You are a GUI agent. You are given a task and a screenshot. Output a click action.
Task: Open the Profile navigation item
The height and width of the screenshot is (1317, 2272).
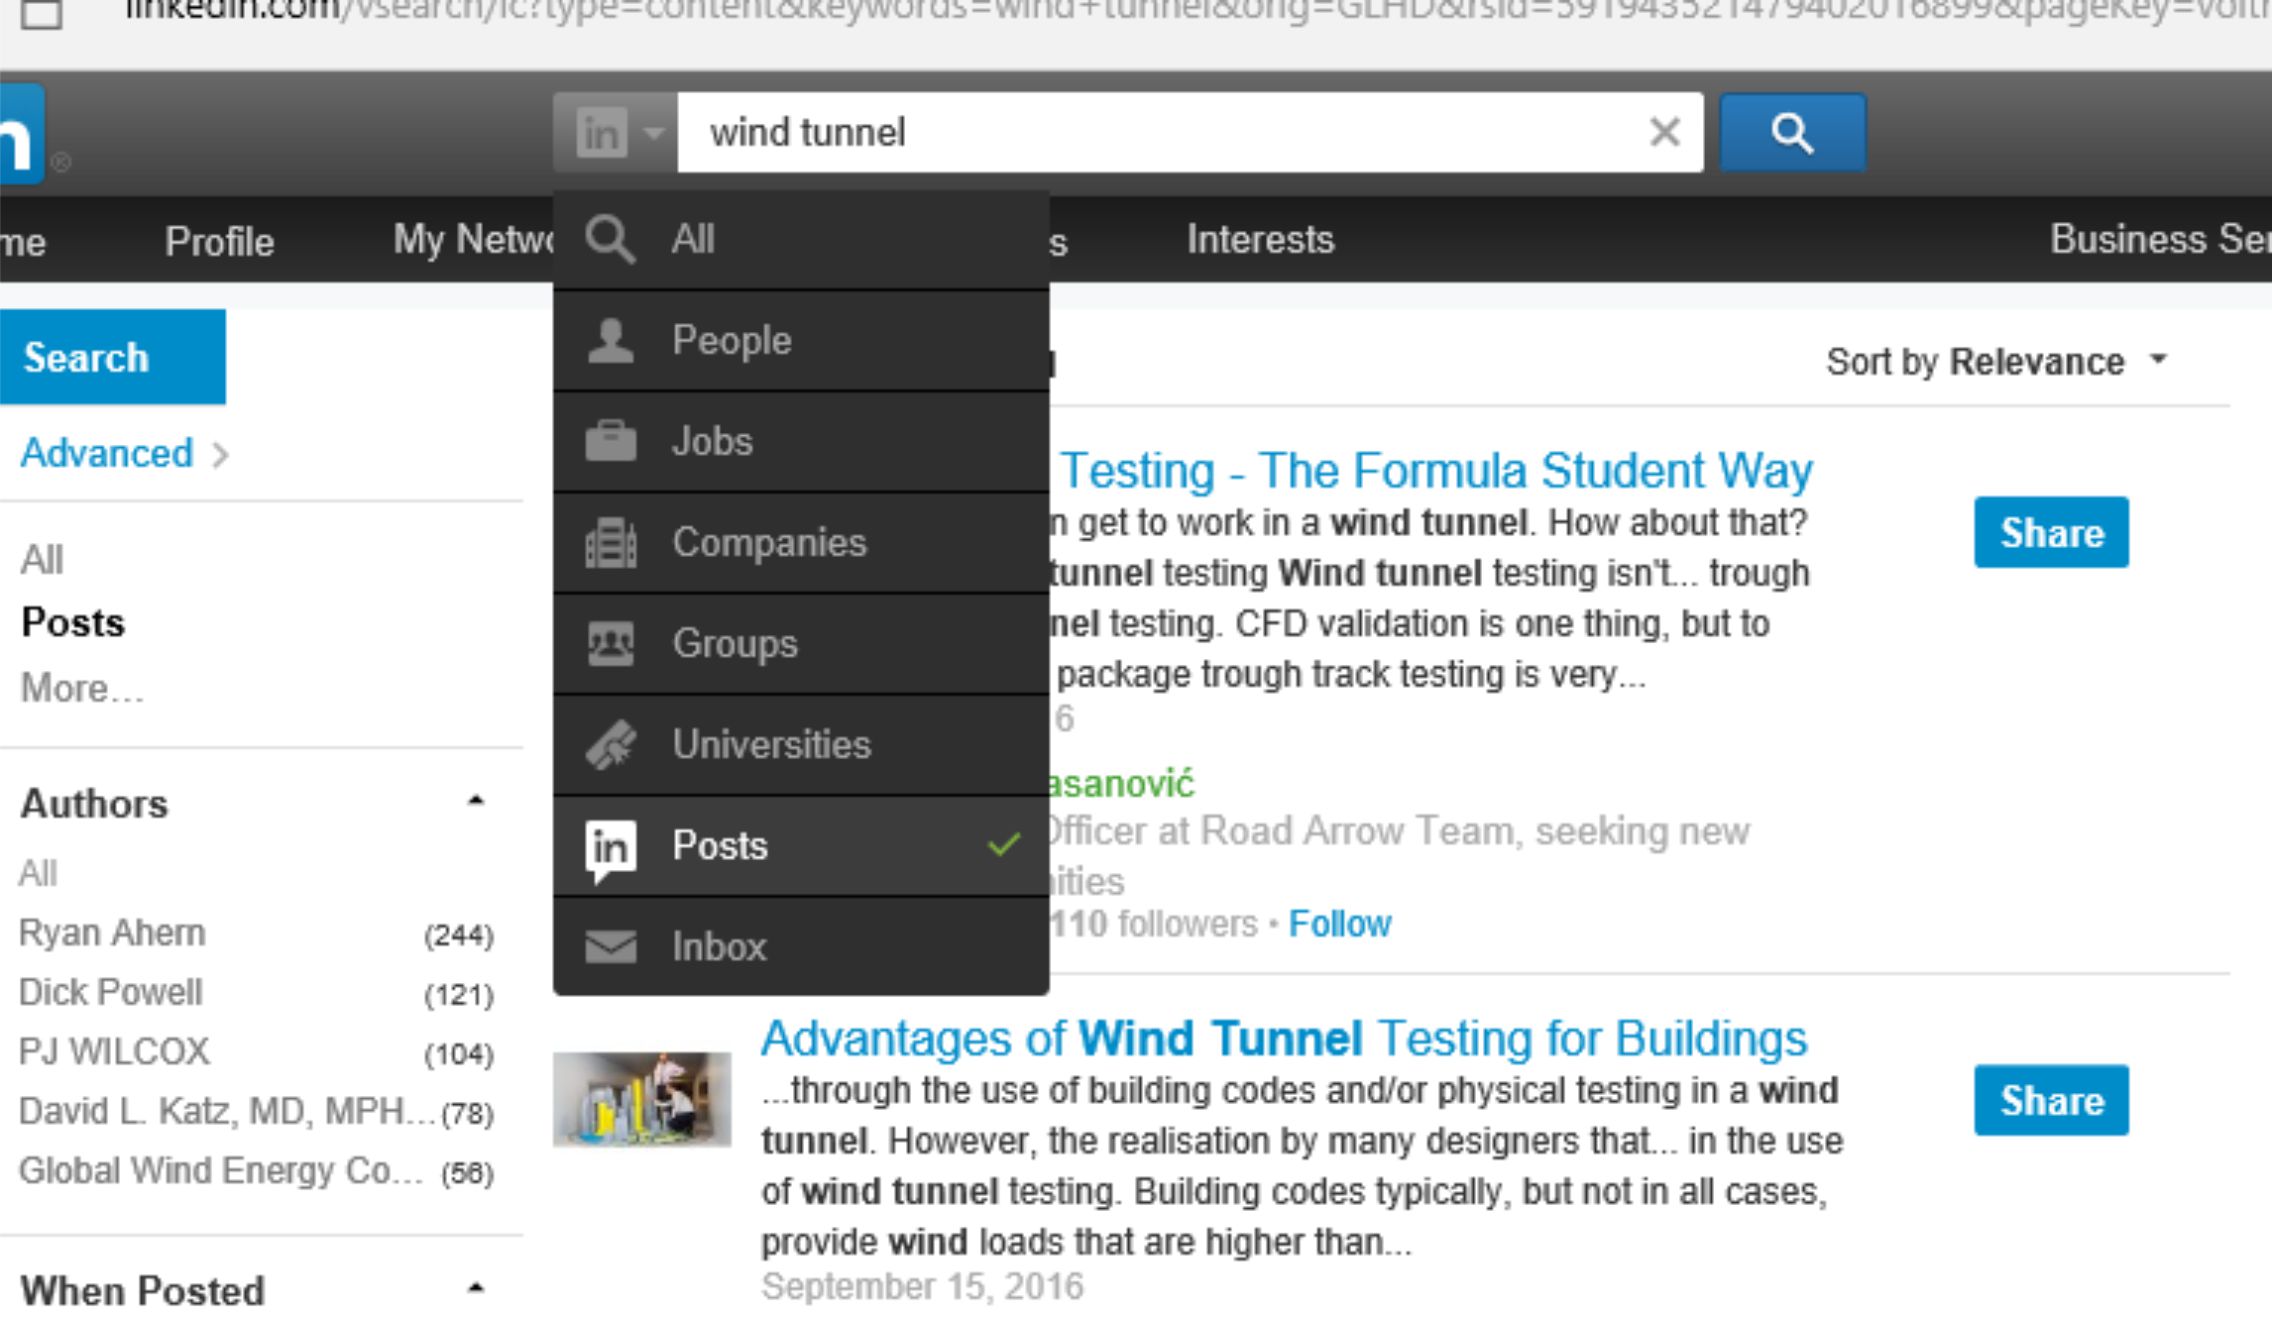(x=219, y=241)
